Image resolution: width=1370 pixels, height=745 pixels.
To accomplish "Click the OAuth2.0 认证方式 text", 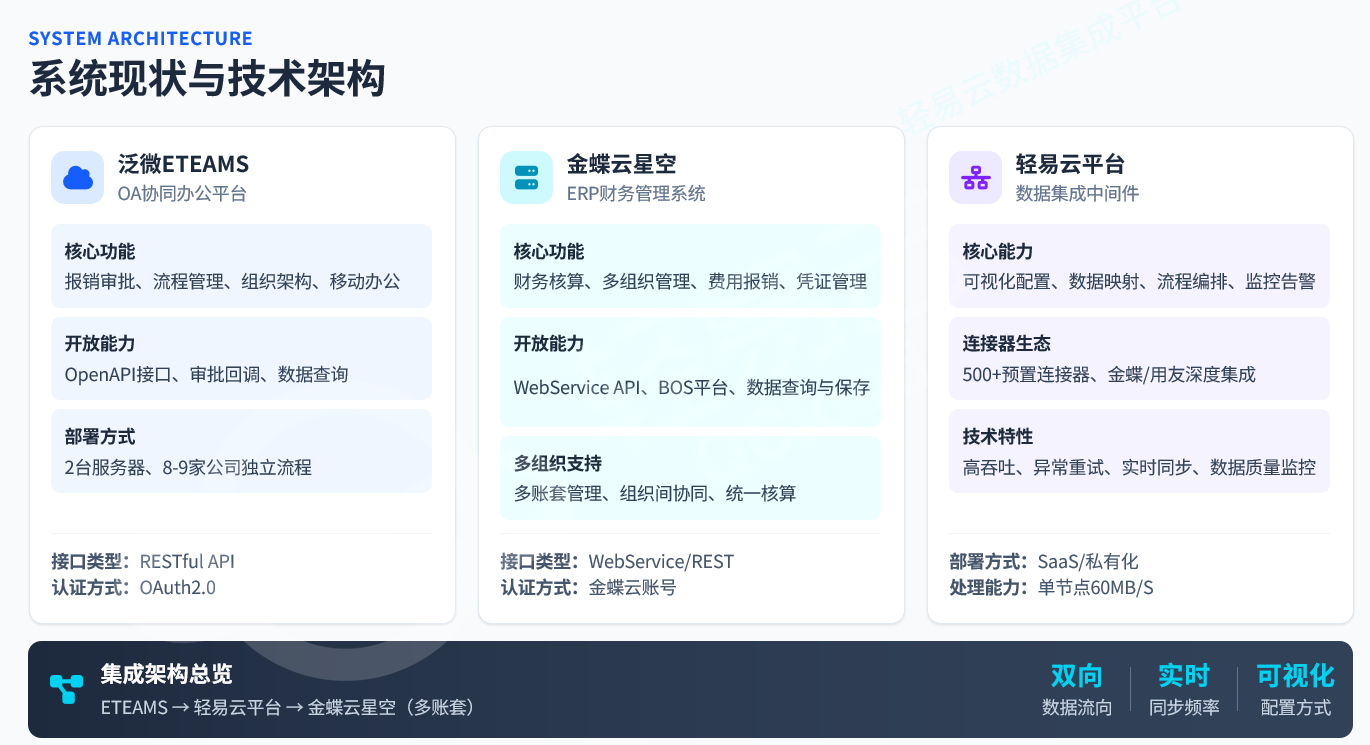I will coord(177,588).
